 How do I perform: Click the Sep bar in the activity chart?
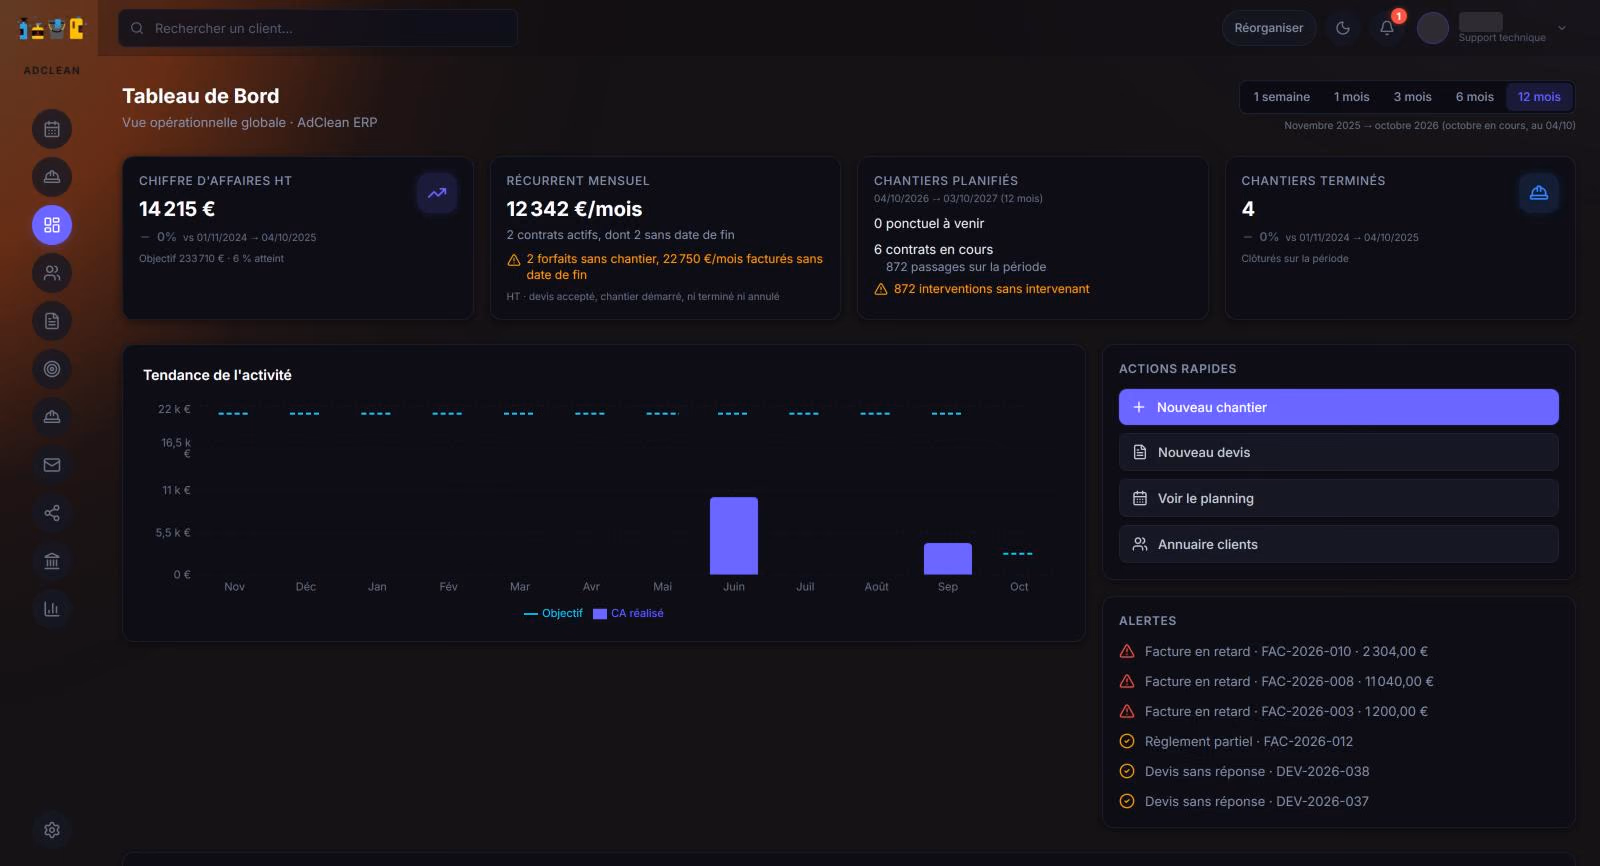(x=948, y=559)
